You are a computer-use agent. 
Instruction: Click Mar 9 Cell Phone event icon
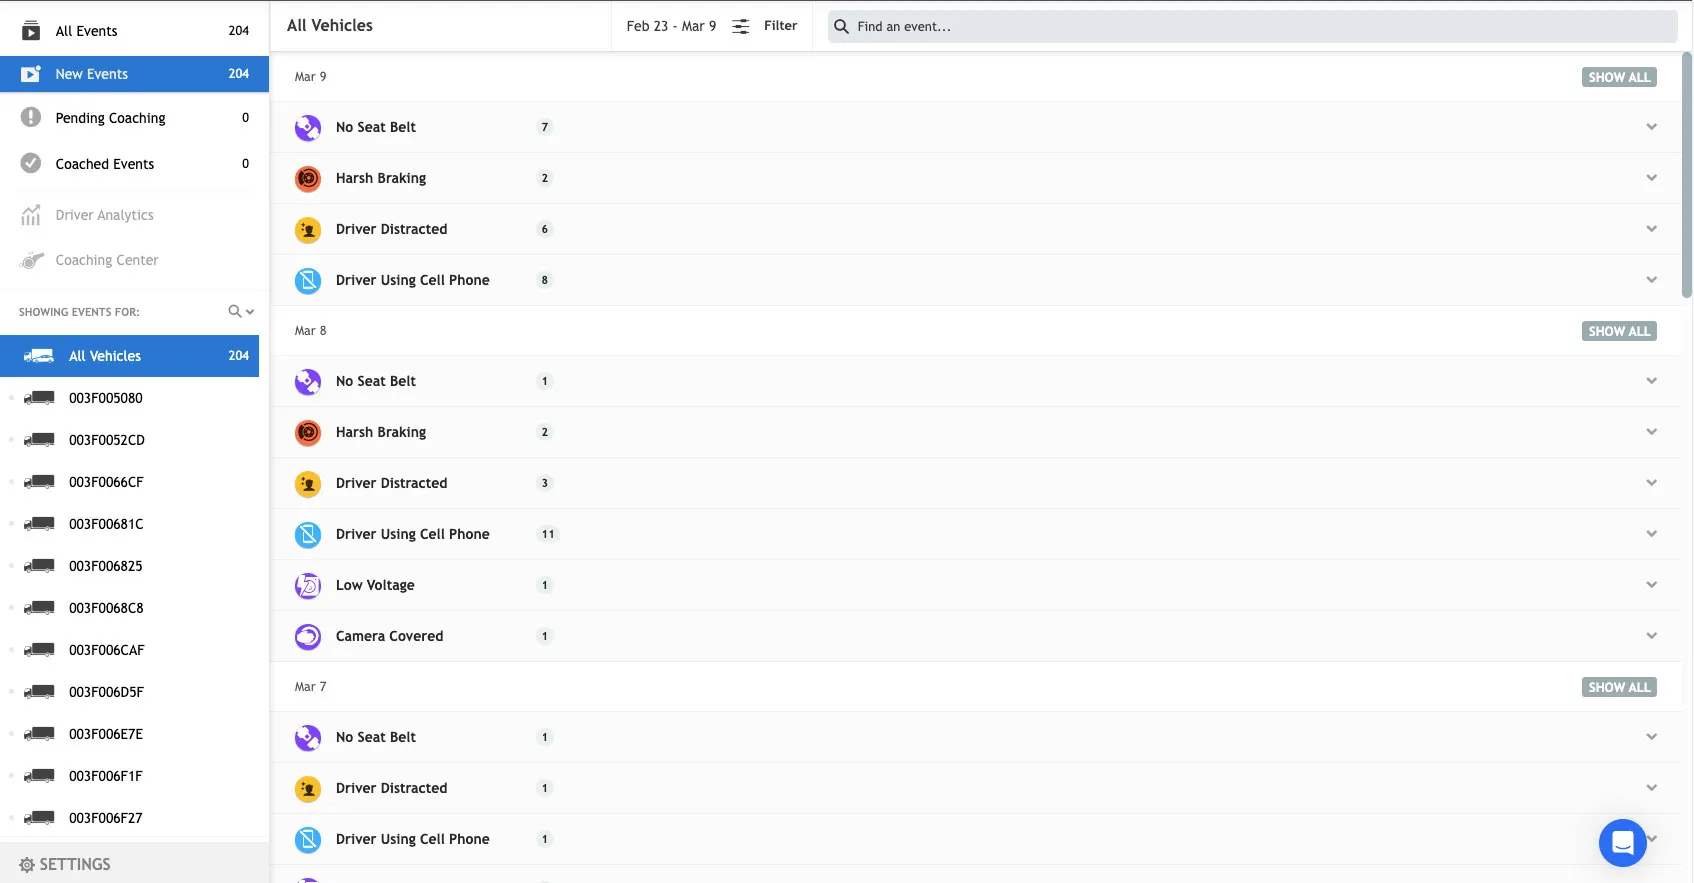[308, 281]
